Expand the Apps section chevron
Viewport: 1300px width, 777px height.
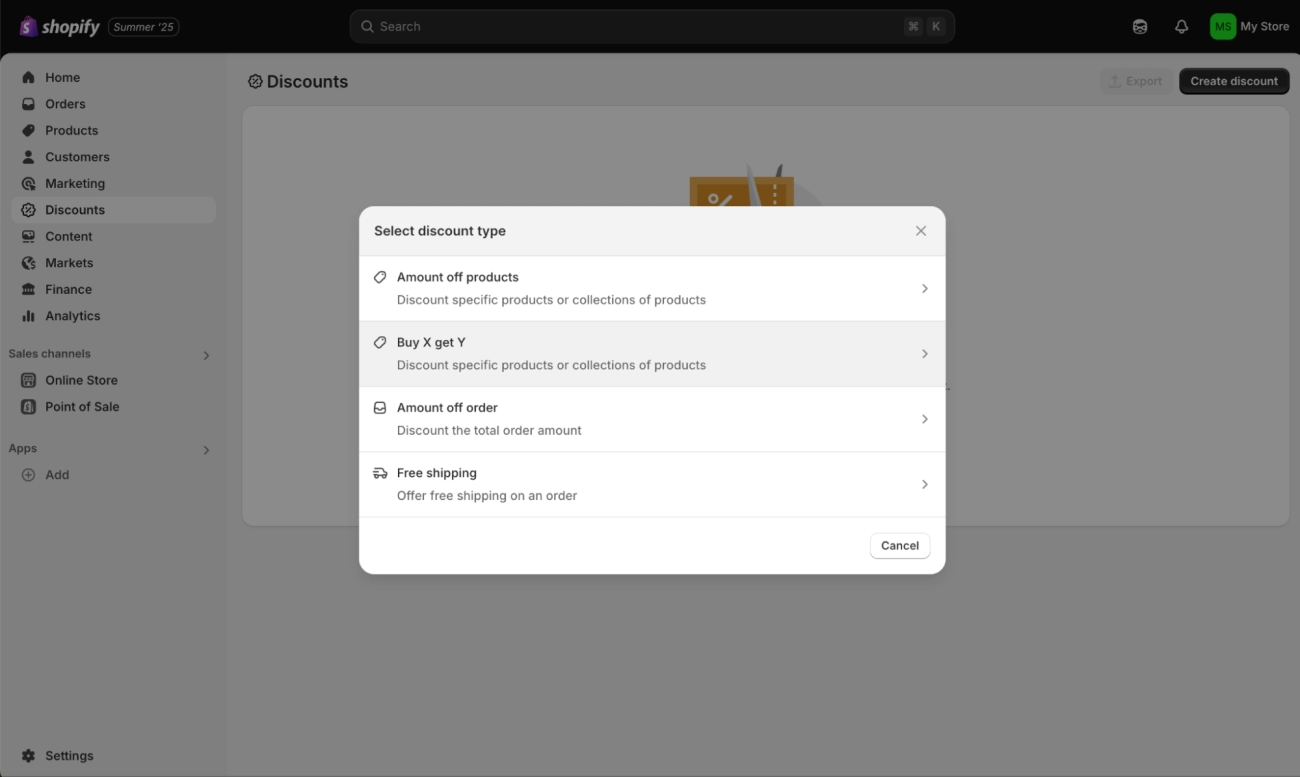tap(206, 450)
